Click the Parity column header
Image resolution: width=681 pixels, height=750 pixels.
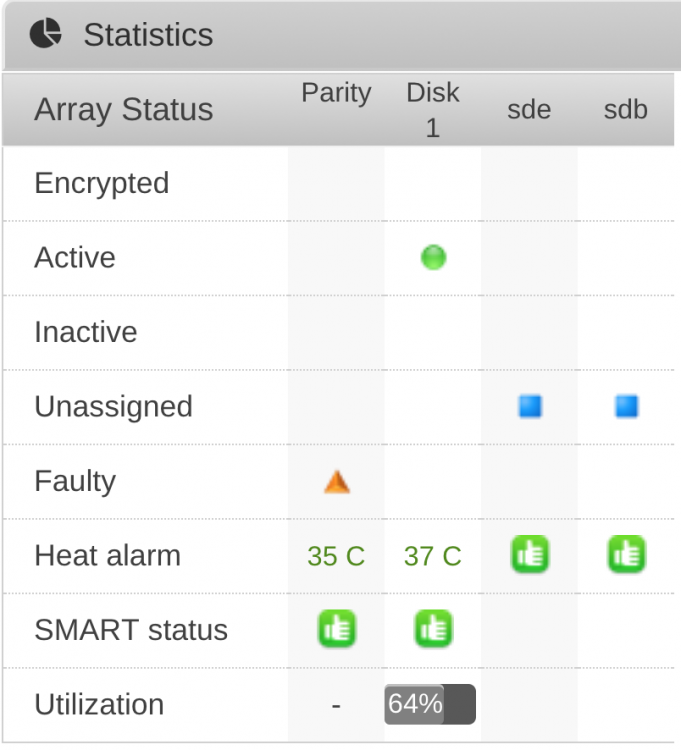(x=336, y=92)
